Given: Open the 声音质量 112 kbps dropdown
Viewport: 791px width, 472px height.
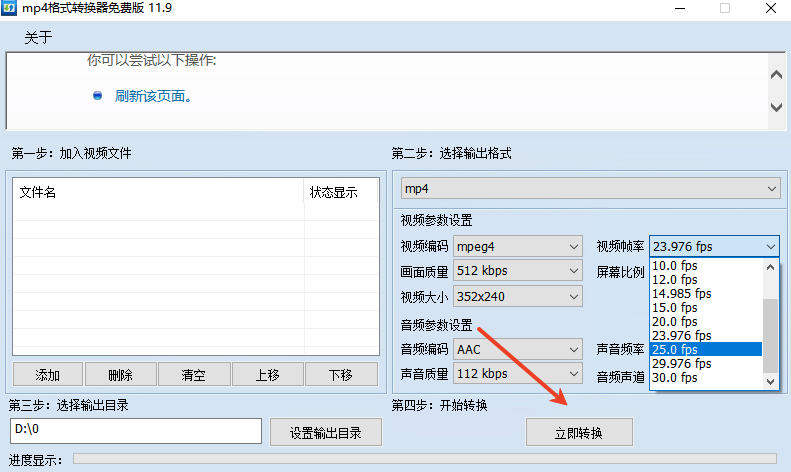Looking at the screenshot, I should tap(518, 374).
